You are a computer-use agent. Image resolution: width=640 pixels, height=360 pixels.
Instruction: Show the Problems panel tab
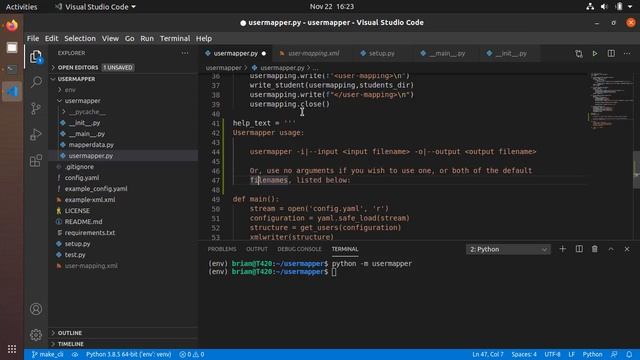coord(222,249)
